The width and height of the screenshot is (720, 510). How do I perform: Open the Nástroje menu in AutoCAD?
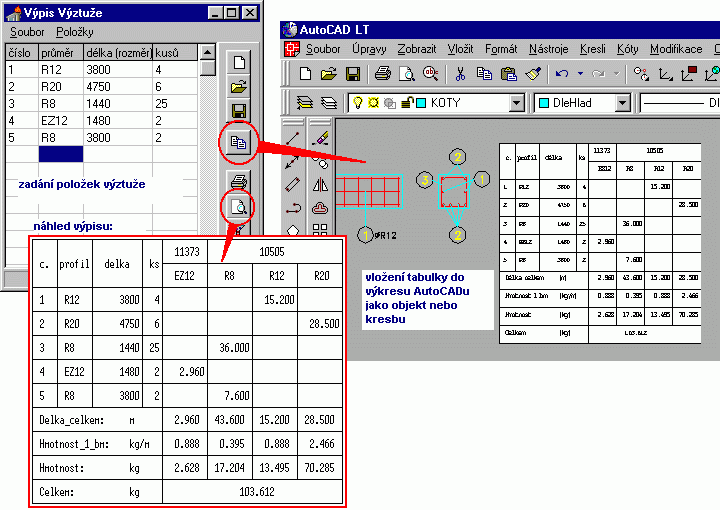click(x=549, y=49)
